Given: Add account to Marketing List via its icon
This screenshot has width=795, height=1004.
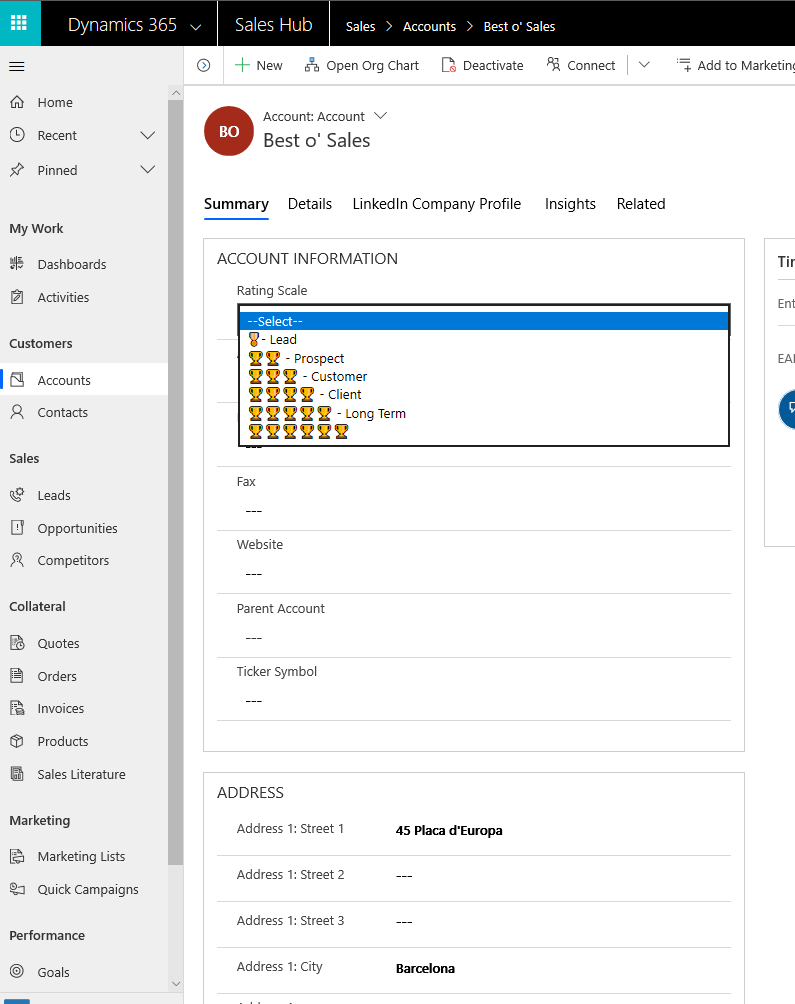Looking at the screenshot, I should pos(684,65).
